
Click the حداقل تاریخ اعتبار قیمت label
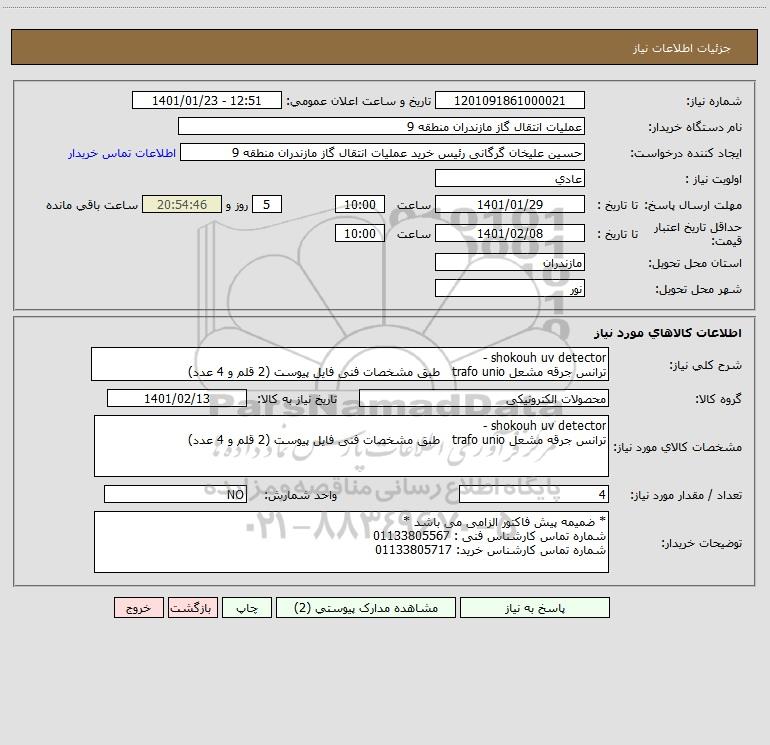pyautogui.click(x=698, y=234)
